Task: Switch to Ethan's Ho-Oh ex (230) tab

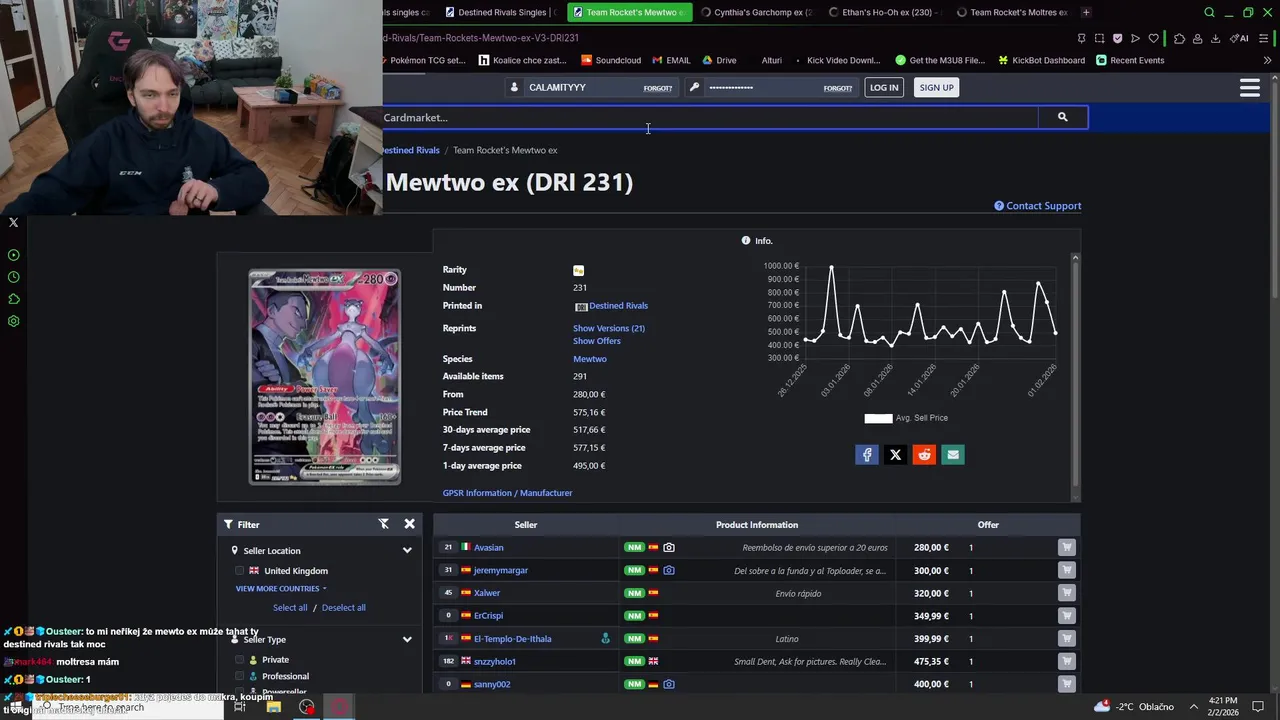Action: click(884, 13)
